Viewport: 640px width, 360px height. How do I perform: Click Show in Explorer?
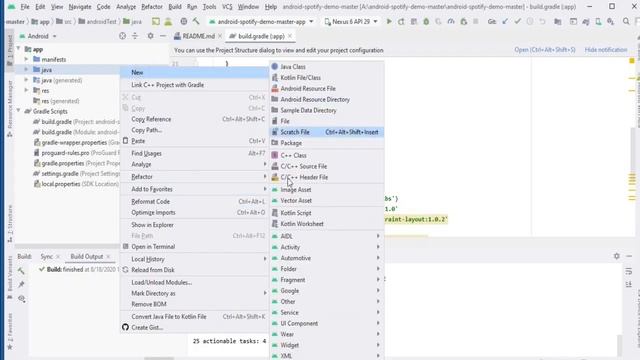194,225
